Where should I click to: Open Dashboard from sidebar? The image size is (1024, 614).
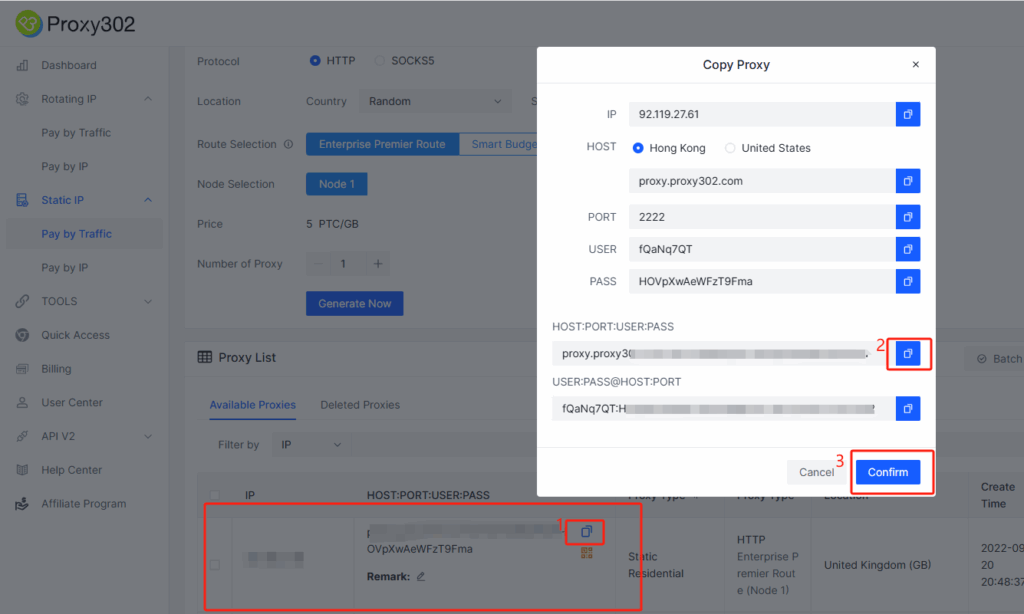[69, 65]
